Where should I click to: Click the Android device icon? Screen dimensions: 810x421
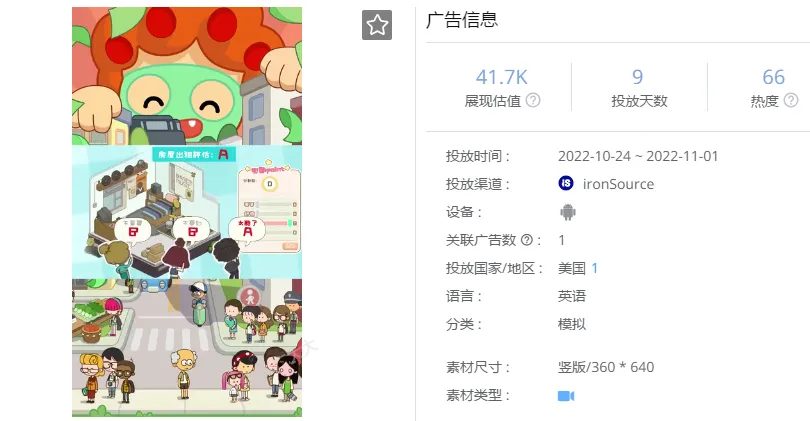(568, 212)
